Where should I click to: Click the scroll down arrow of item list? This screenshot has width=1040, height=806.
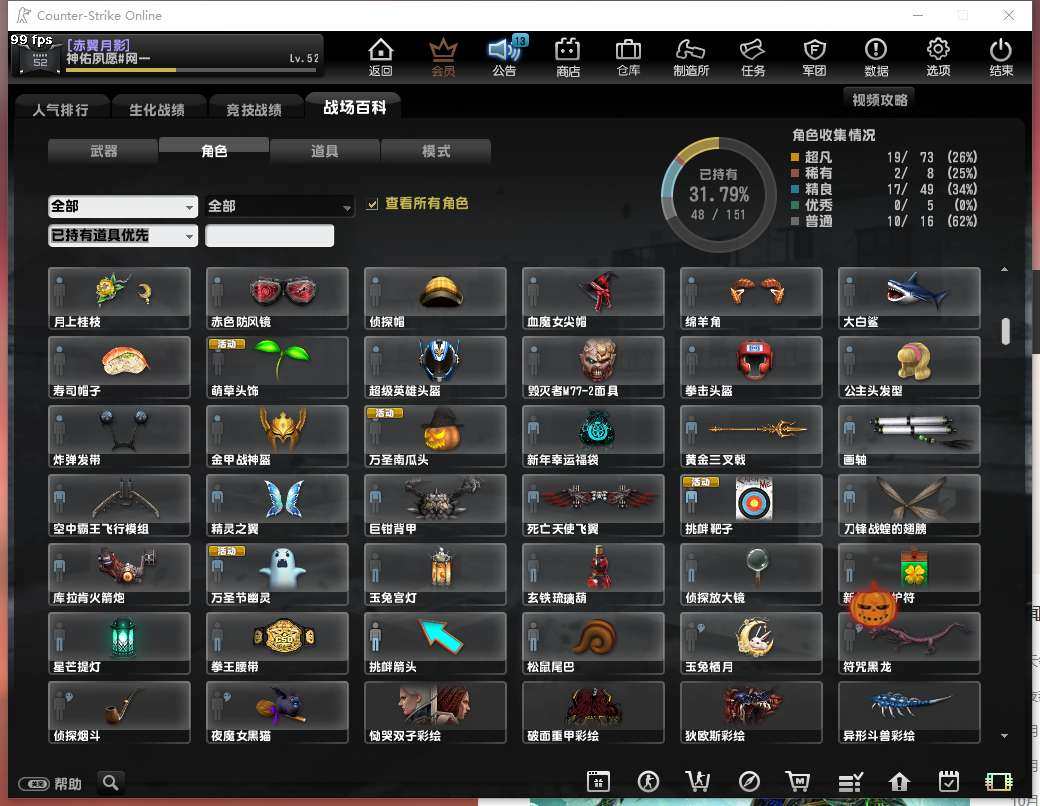(1004, 736)
